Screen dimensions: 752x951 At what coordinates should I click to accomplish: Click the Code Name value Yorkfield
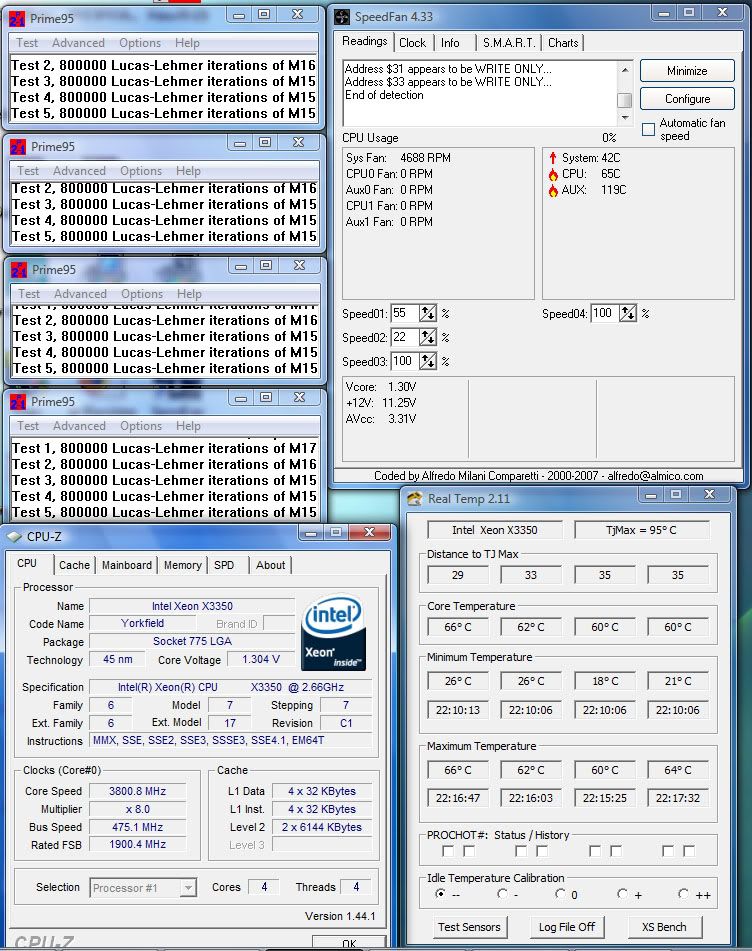click(x=143, y=623)
